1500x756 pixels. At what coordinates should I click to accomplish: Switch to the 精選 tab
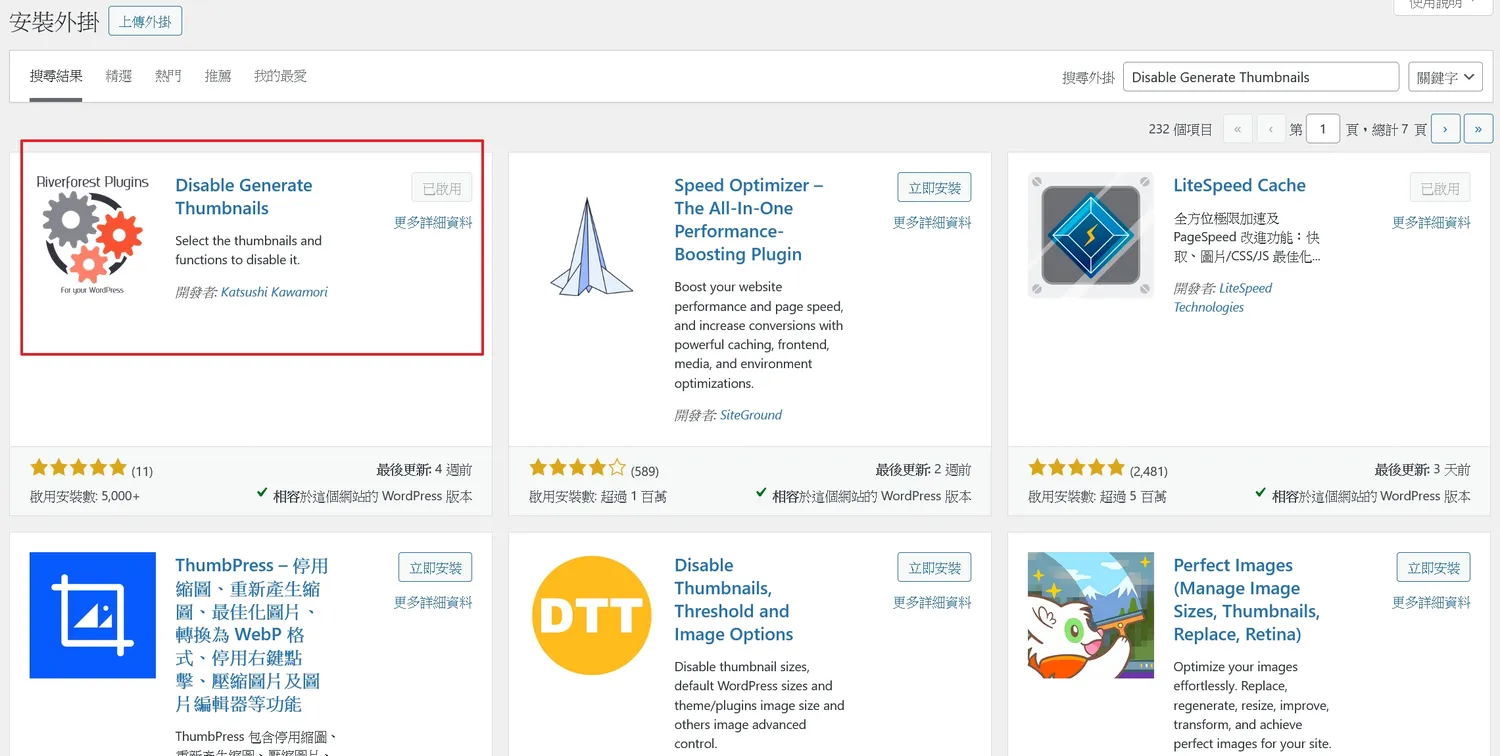(x=119, y=76)
